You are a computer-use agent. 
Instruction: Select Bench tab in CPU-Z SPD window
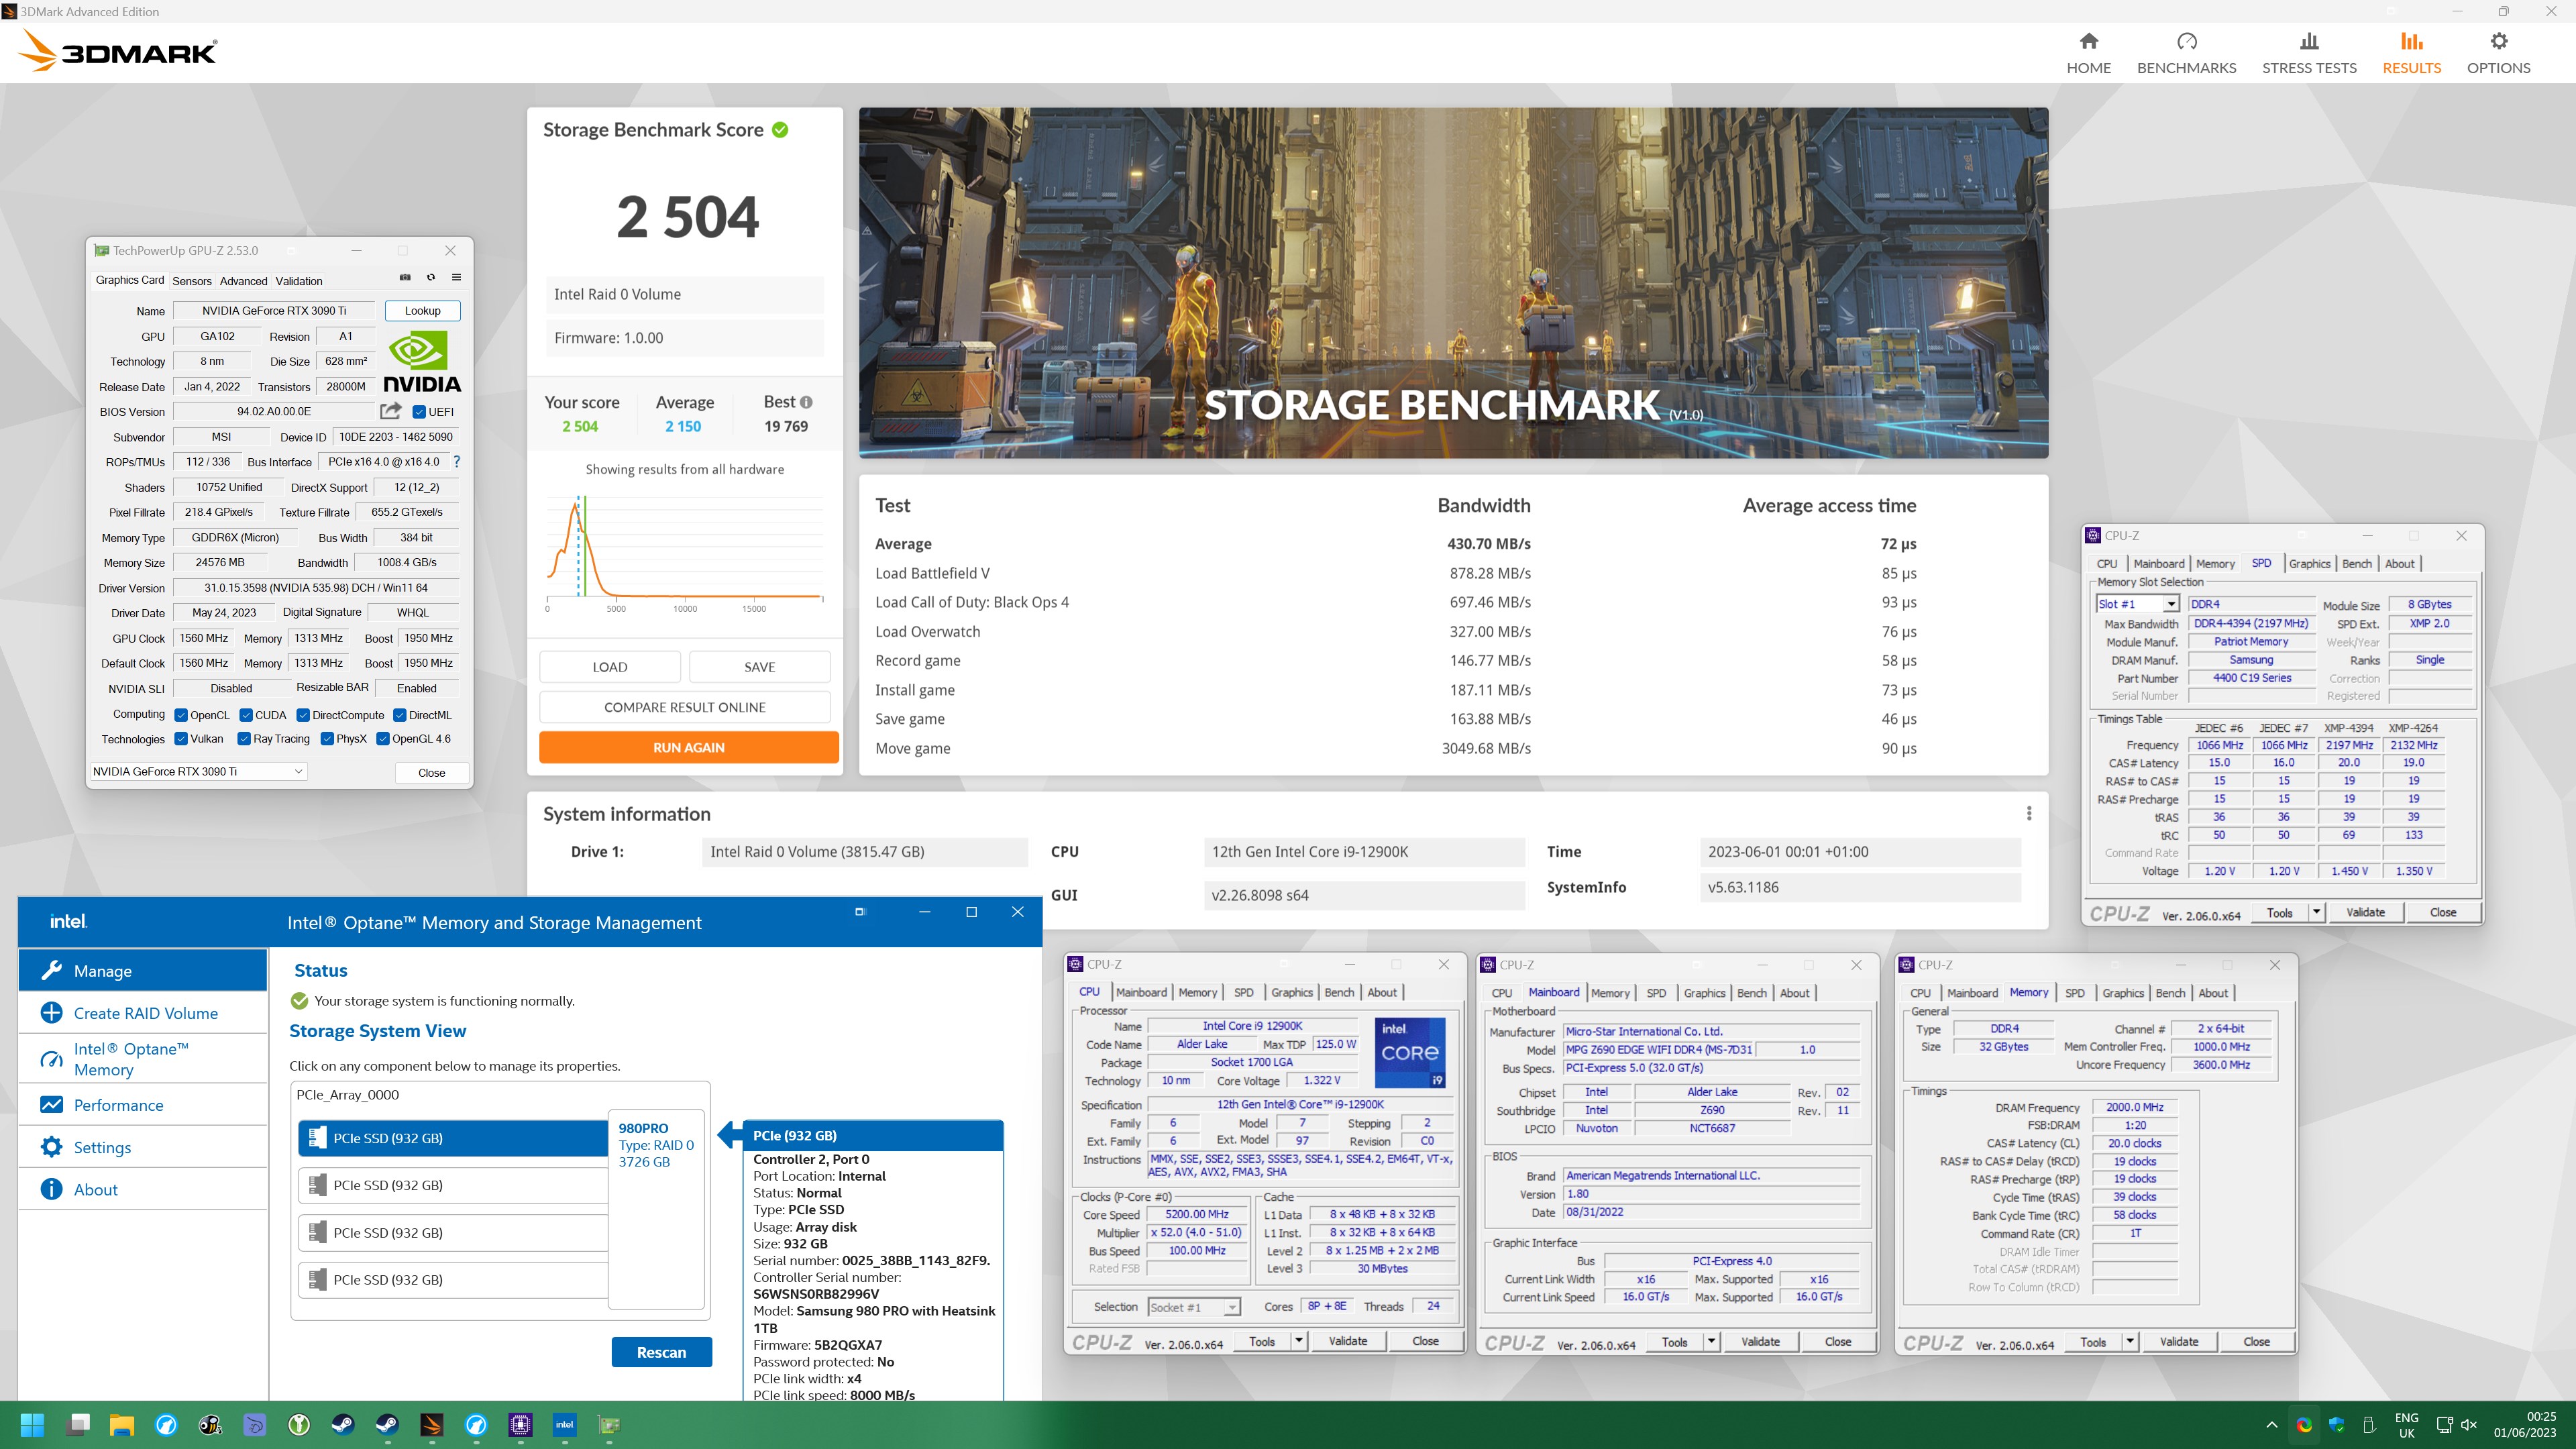click(2357, 564)
